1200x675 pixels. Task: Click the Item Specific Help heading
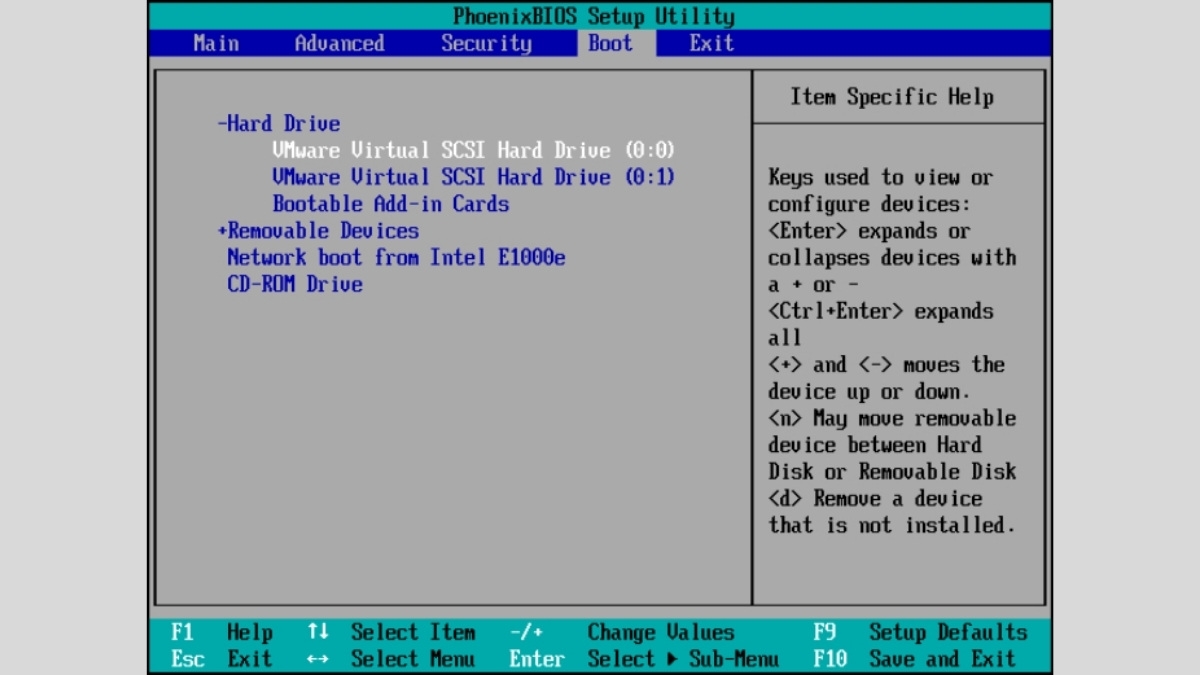point(892,97)
